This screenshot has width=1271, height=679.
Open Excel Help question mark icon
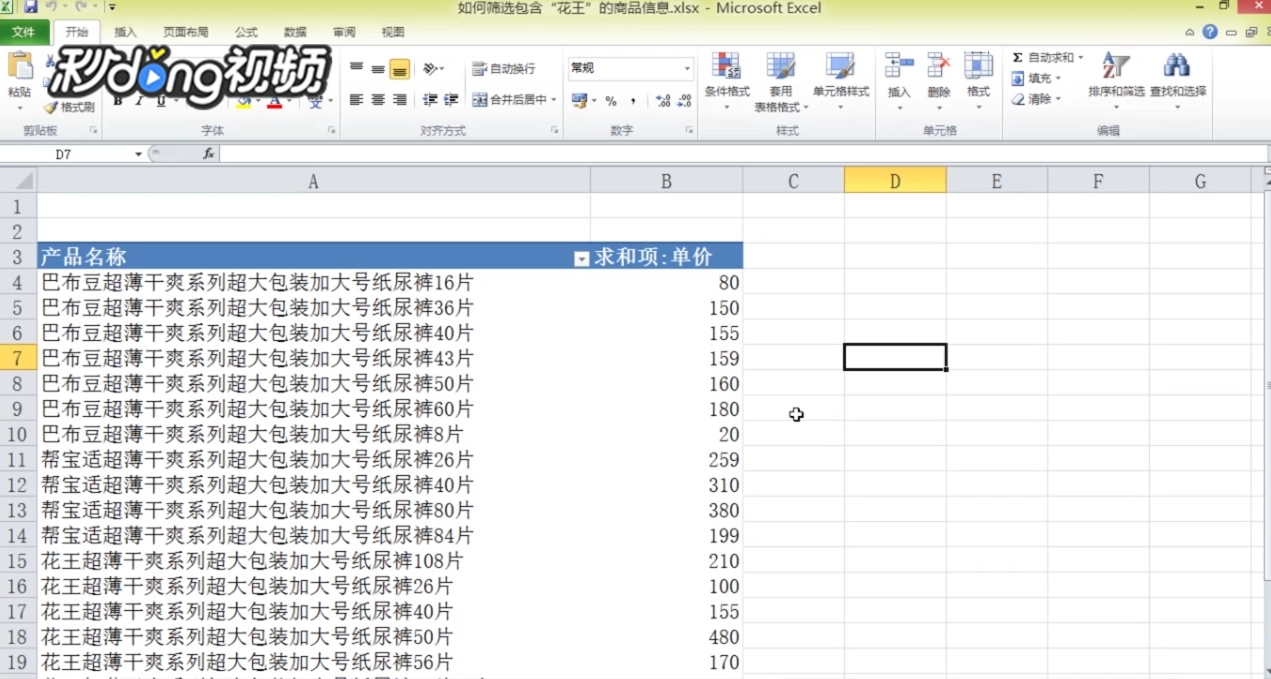[1210, 32]
